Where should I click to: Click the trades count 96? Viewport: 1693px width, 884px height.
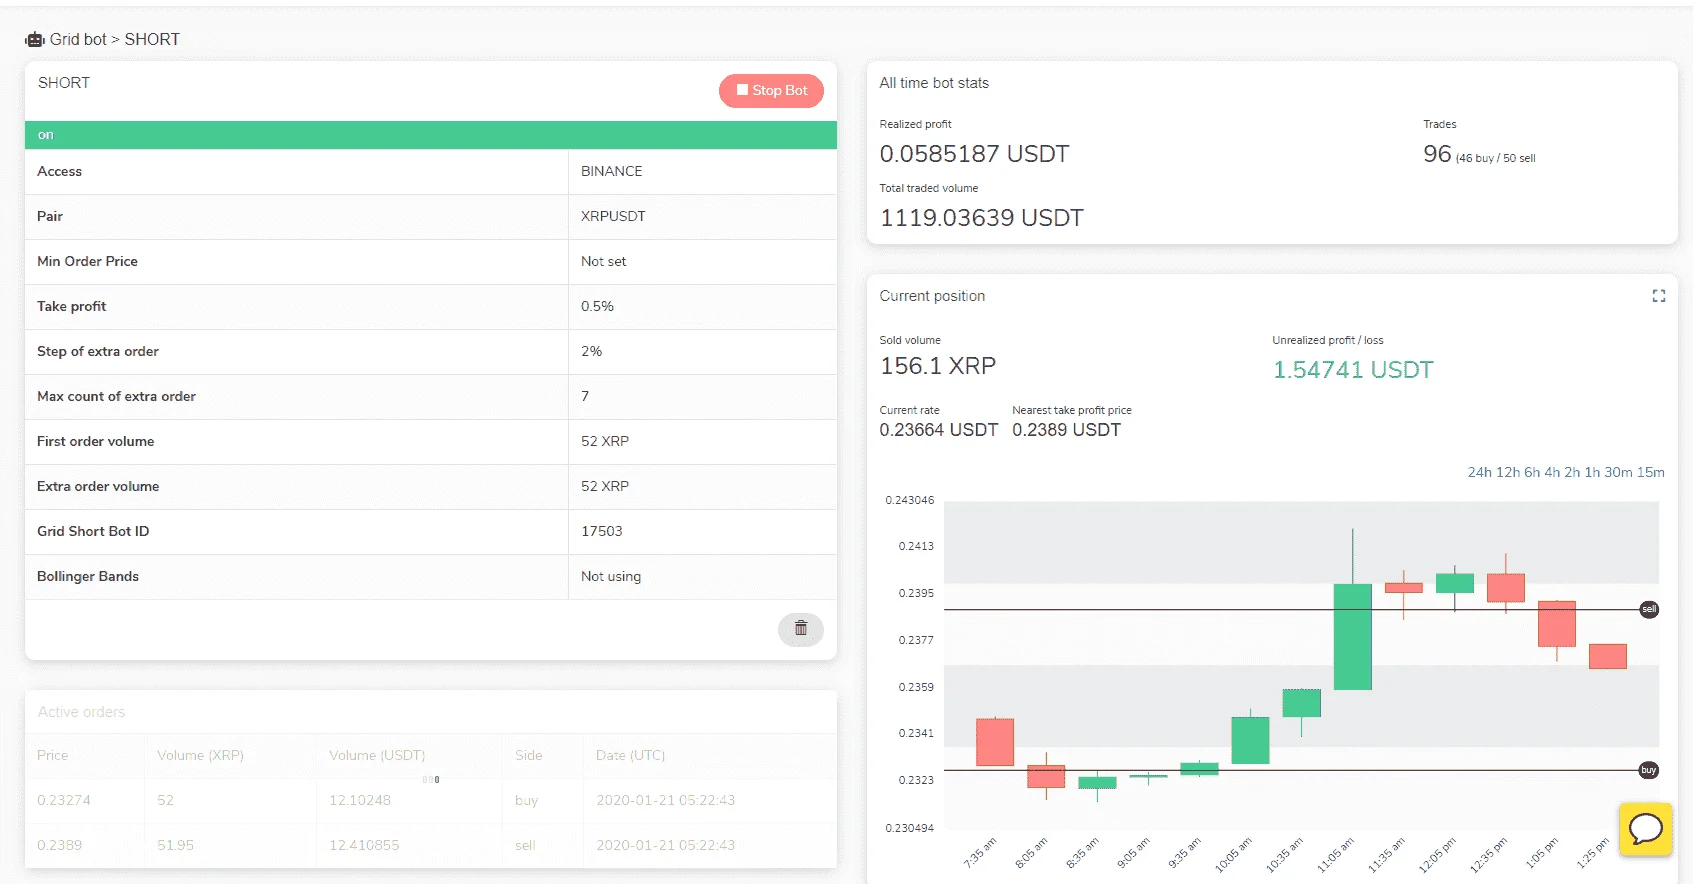(1437, 154)
